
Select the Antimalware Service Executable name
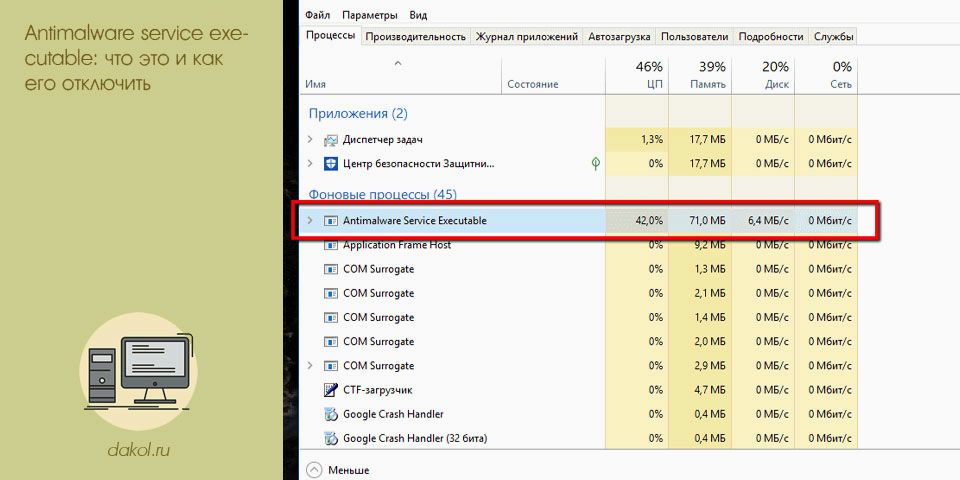tap(414, 220)
